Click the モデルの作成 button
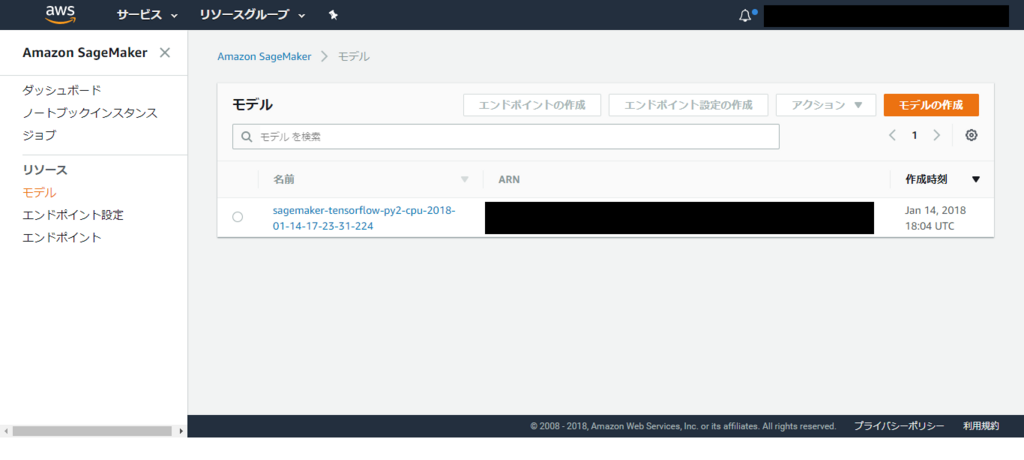 [x=931, y=105]
